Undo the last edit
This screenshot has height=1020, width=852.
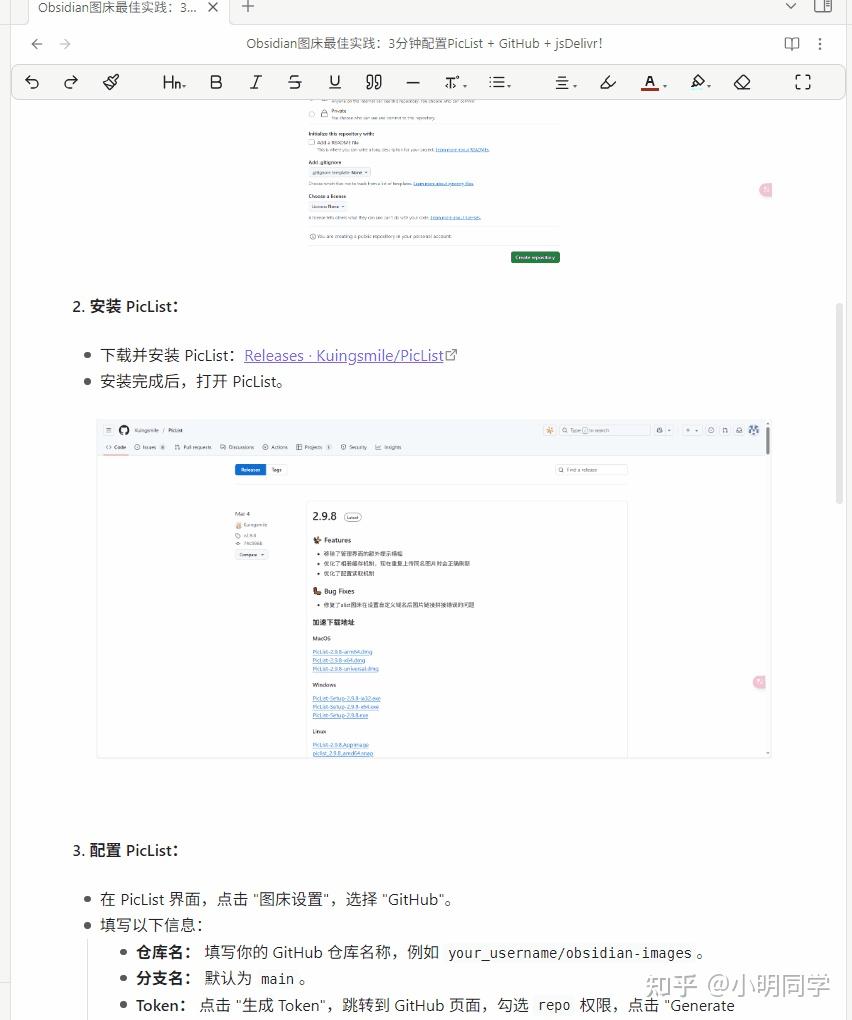pyautogui.click(x=31, y=82)
